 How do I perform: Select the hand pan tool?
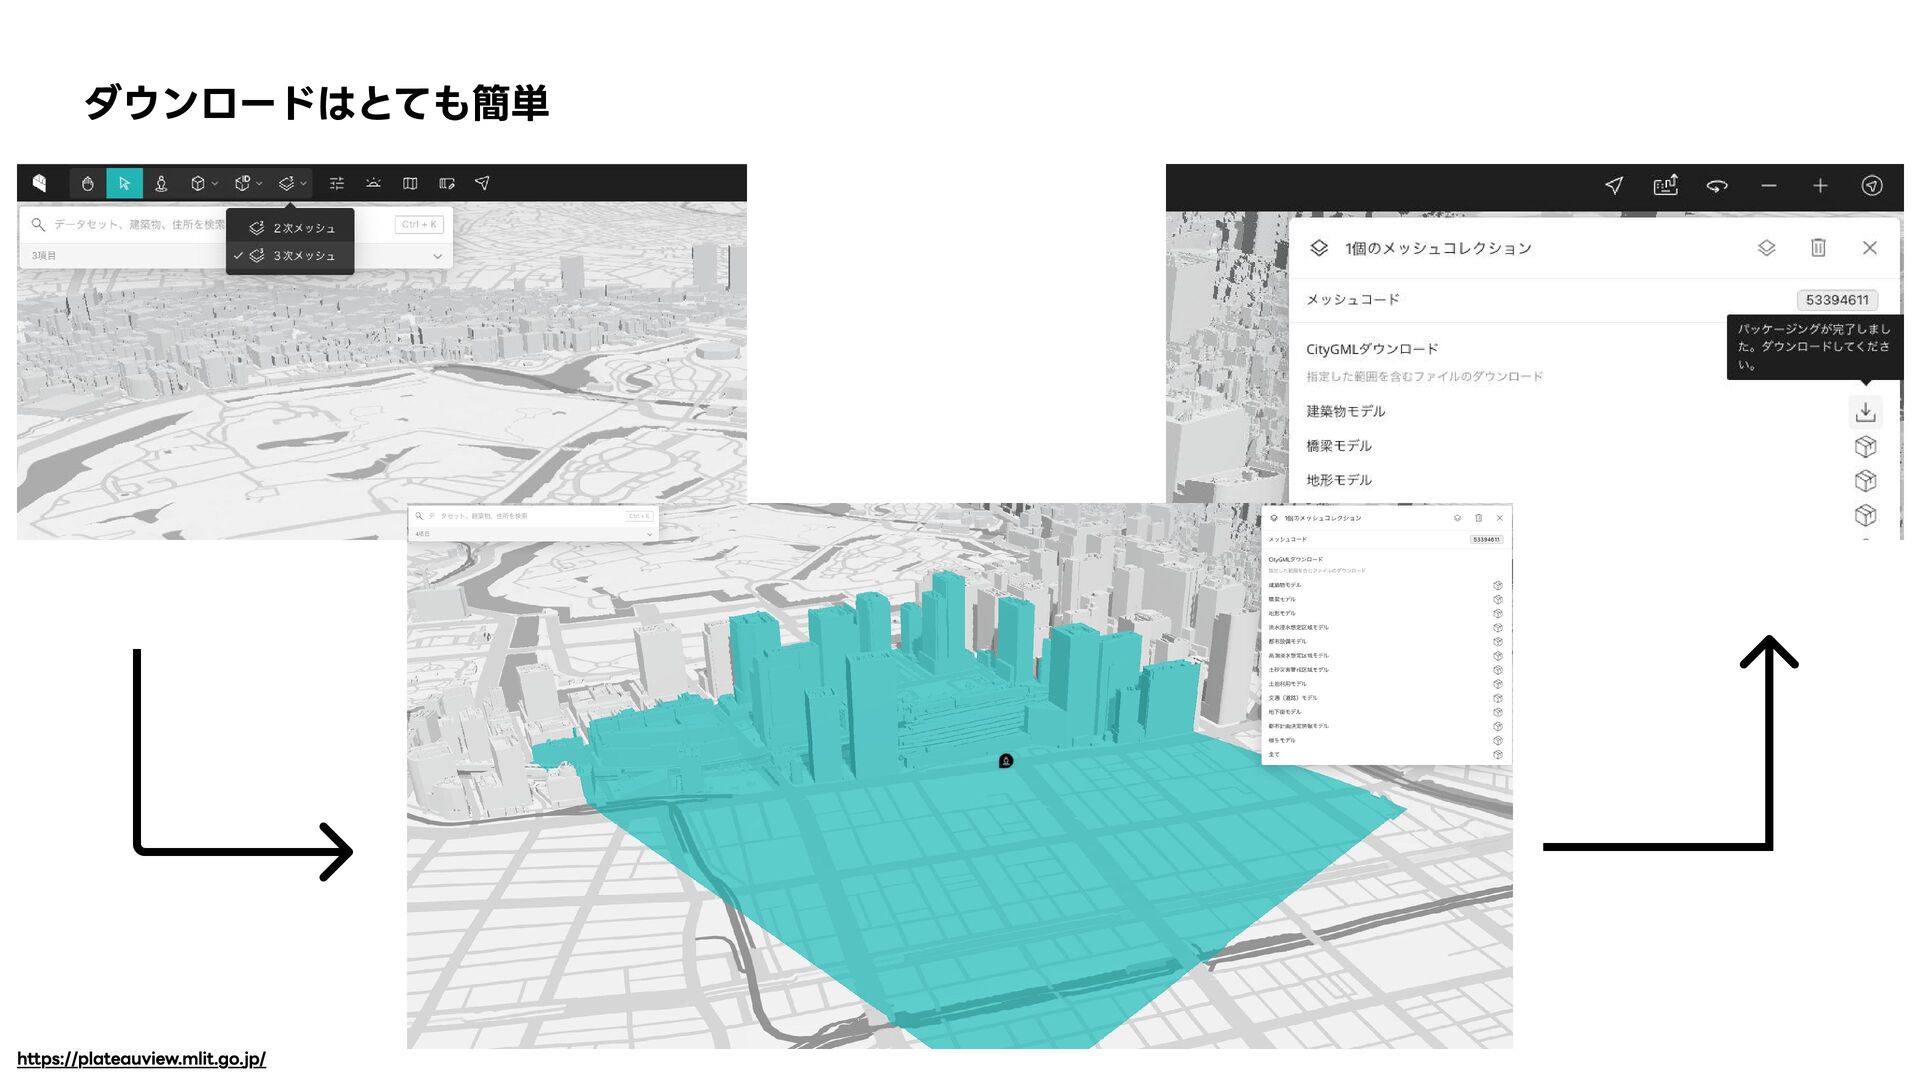point(88,183)
